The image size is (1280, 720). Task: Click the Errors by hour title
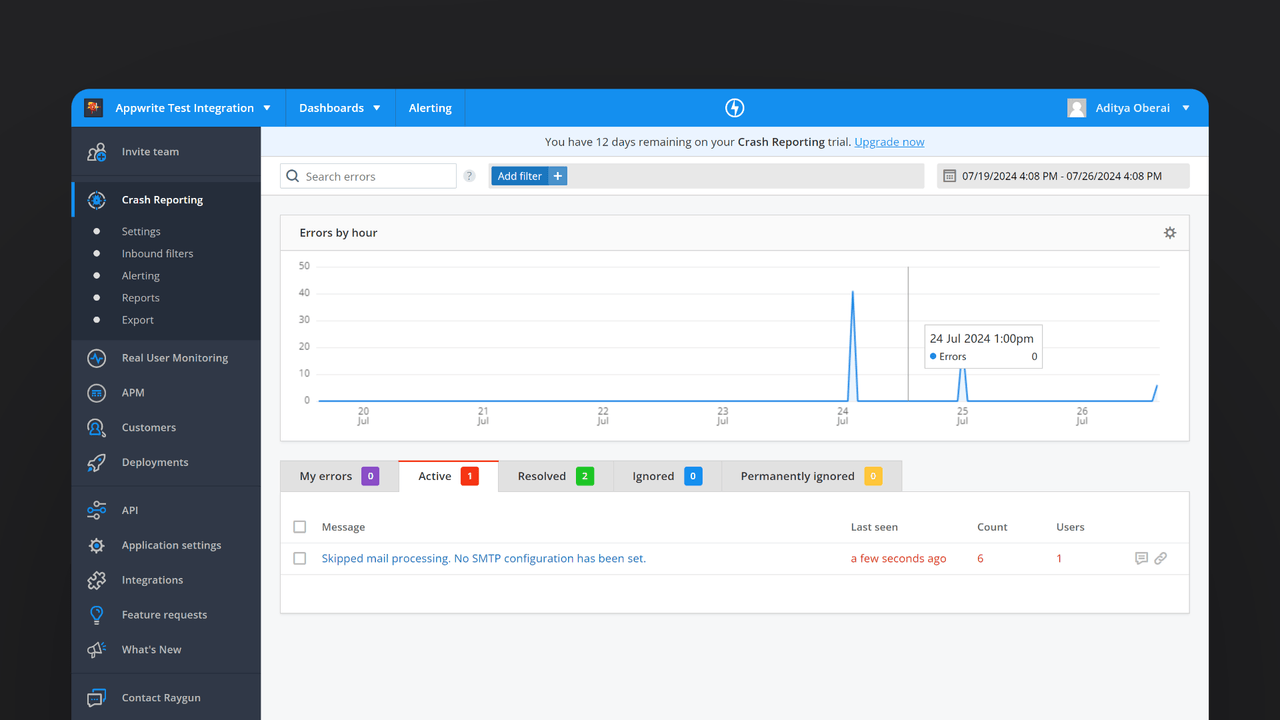(339, 233)
